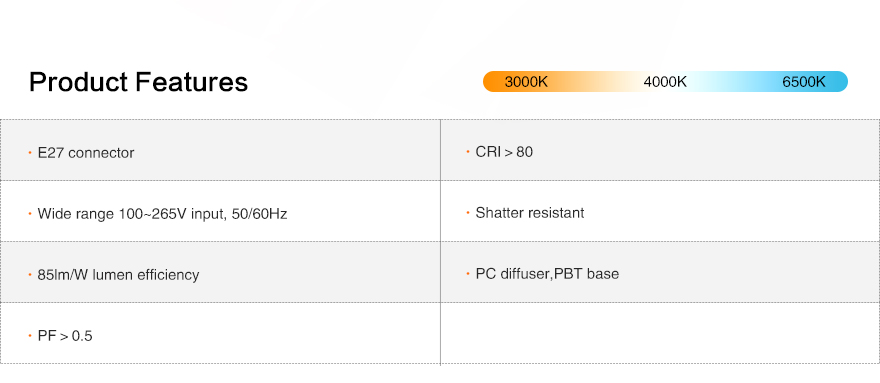Click the bullet beside Wide range input

point(30,213)
